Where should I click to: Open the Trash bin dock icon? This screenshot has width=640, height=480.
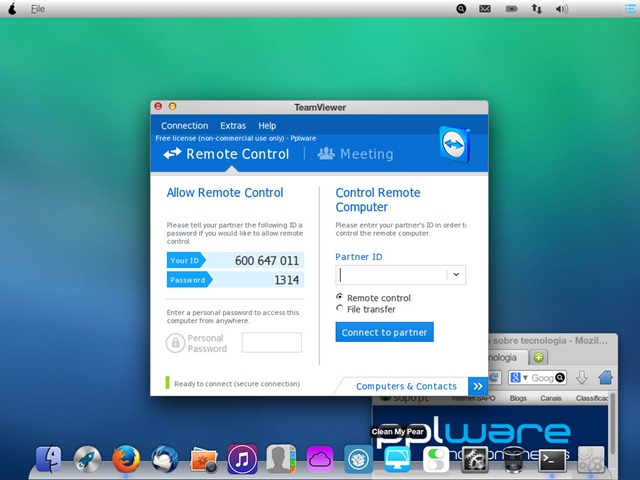513,460
